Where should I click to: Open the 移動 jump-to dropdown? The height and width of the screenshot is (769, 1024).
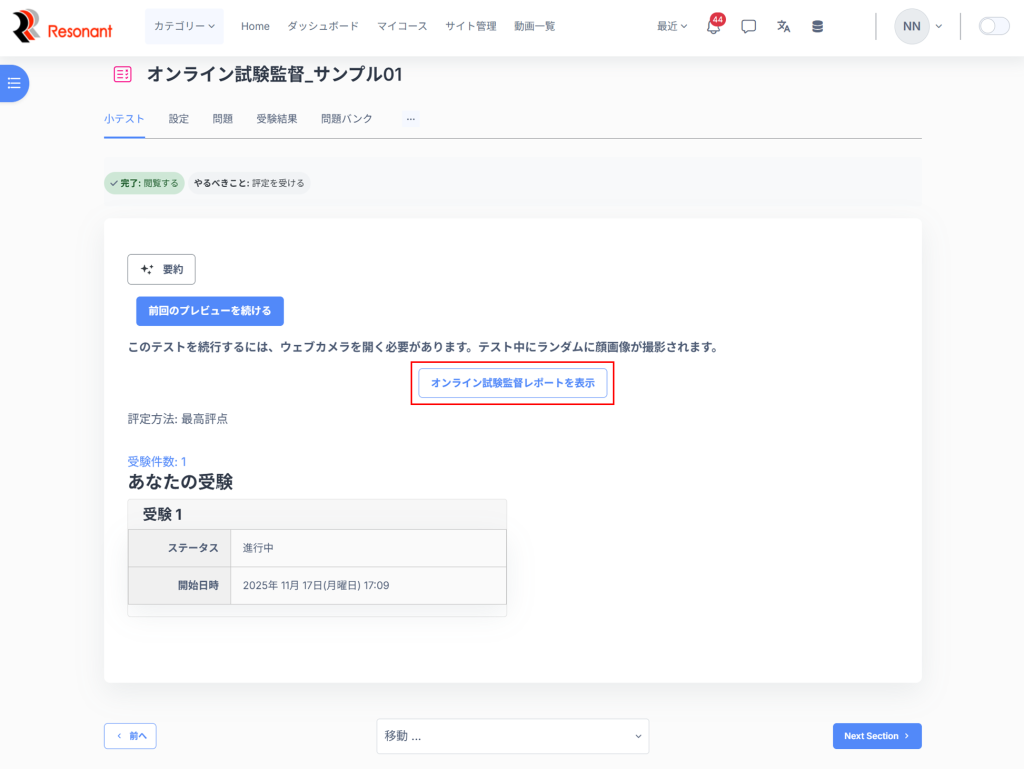[x=512, y=736]
